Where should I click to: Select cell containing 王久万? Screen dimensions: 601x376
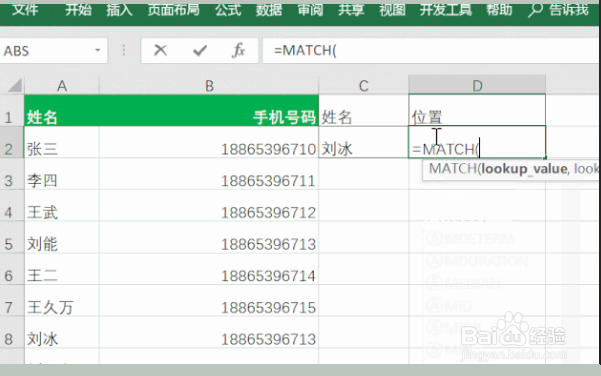tap(62, 301)
